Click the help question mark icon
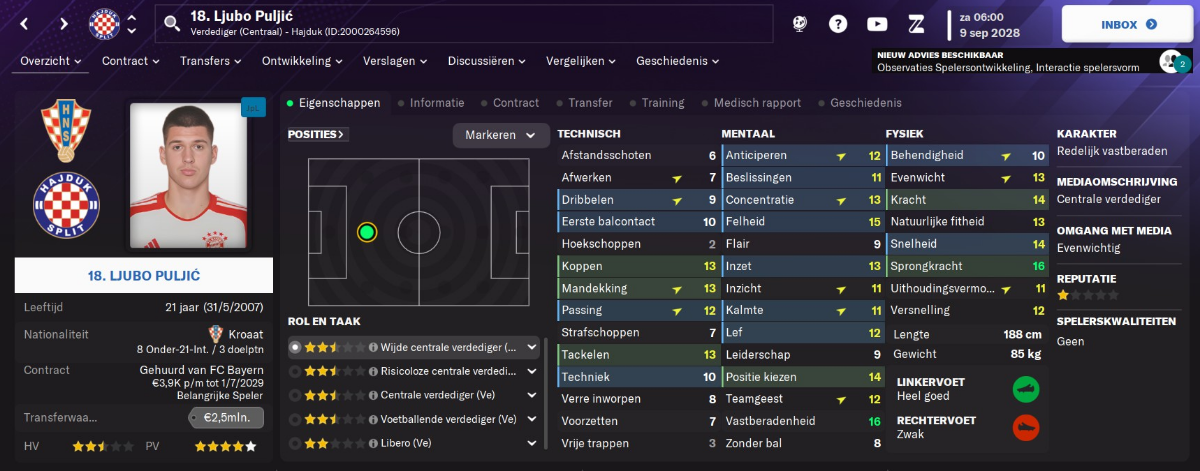 point(838,24)
